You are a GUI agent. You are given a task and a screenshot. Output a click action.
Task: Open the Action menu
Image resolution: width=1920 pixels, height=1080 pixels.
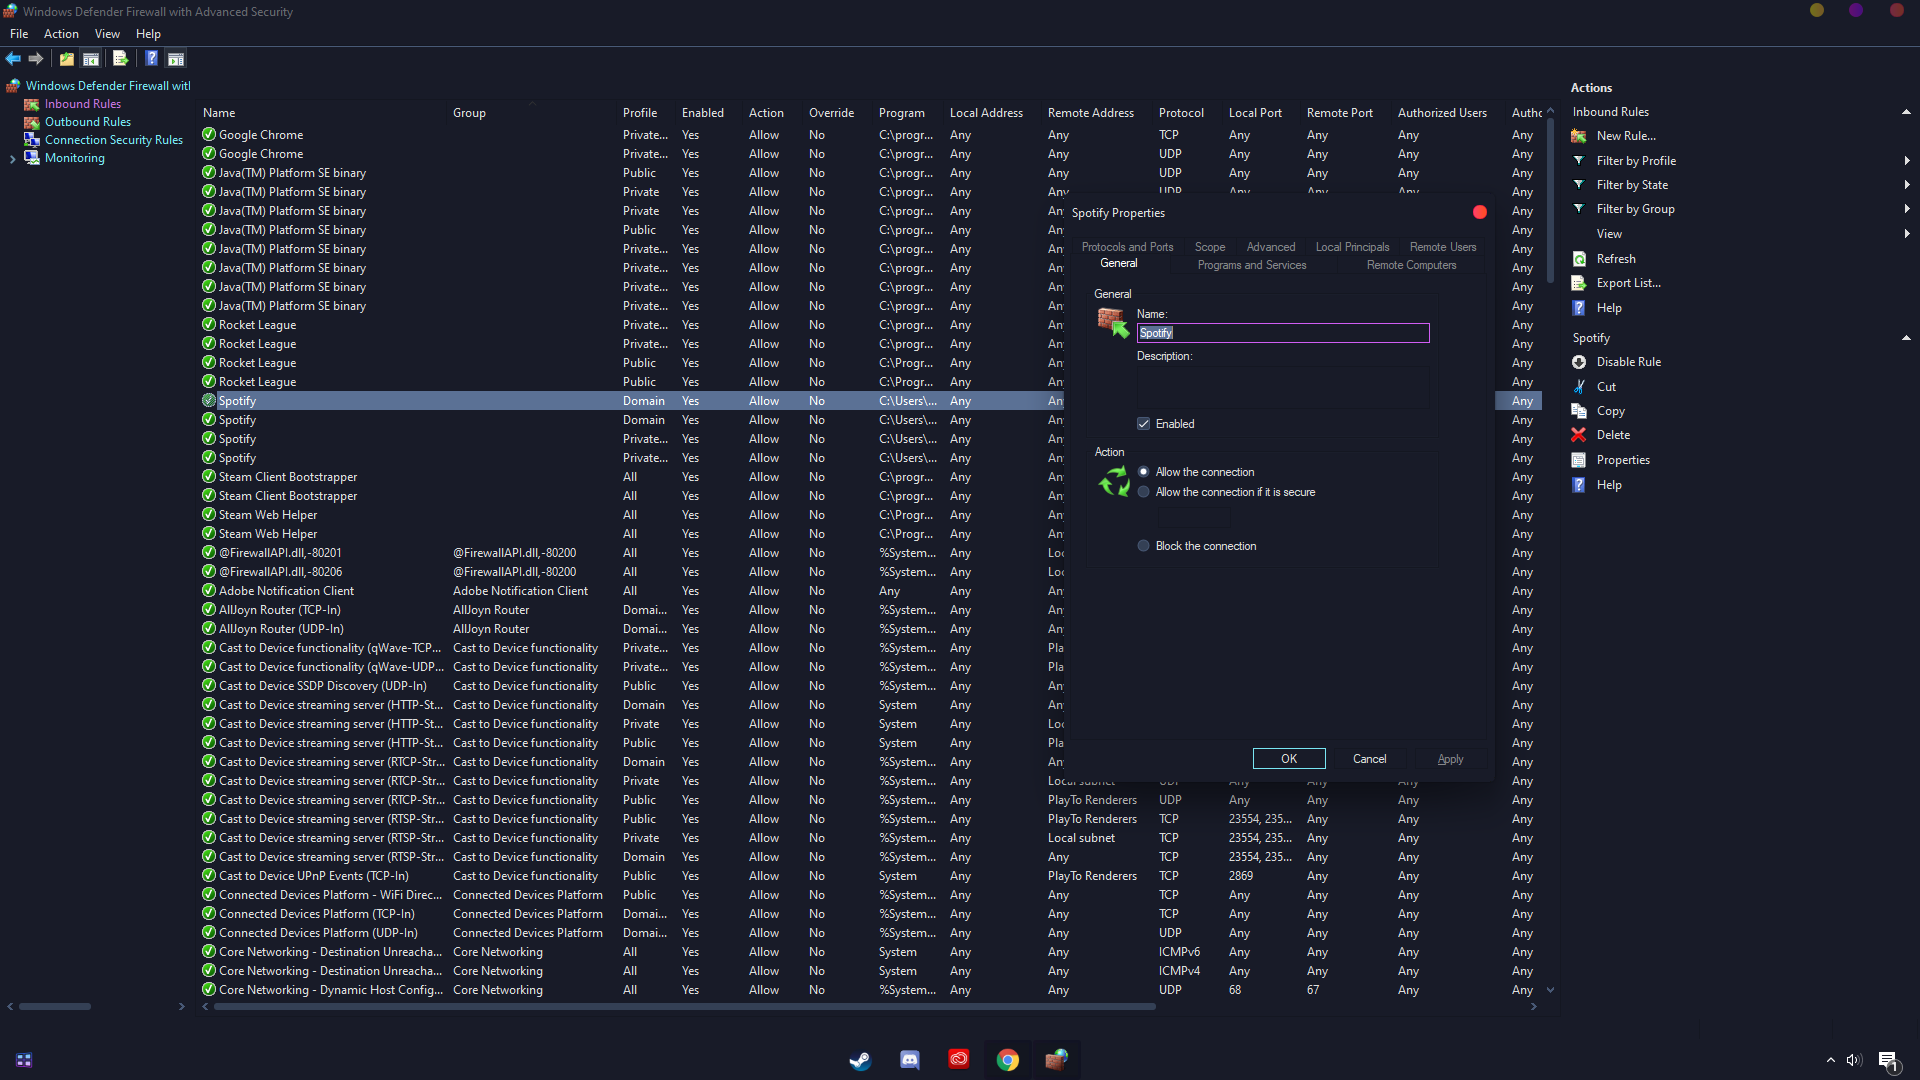[x=61, y=34]
